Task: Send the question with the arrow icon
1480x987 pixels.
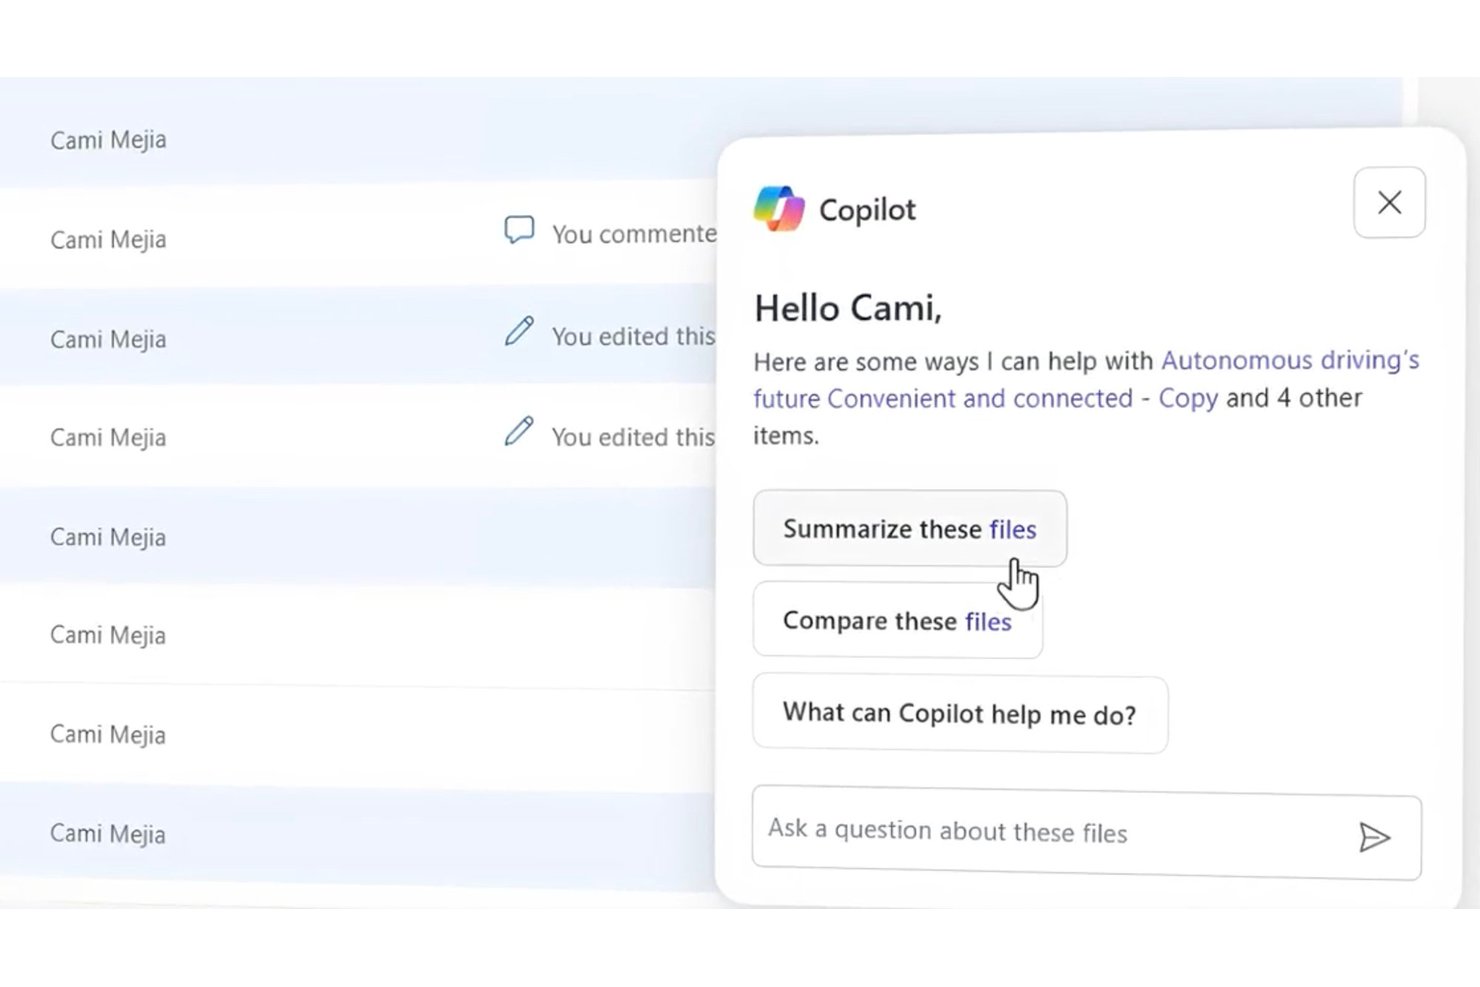Action: coord(1375,837)
